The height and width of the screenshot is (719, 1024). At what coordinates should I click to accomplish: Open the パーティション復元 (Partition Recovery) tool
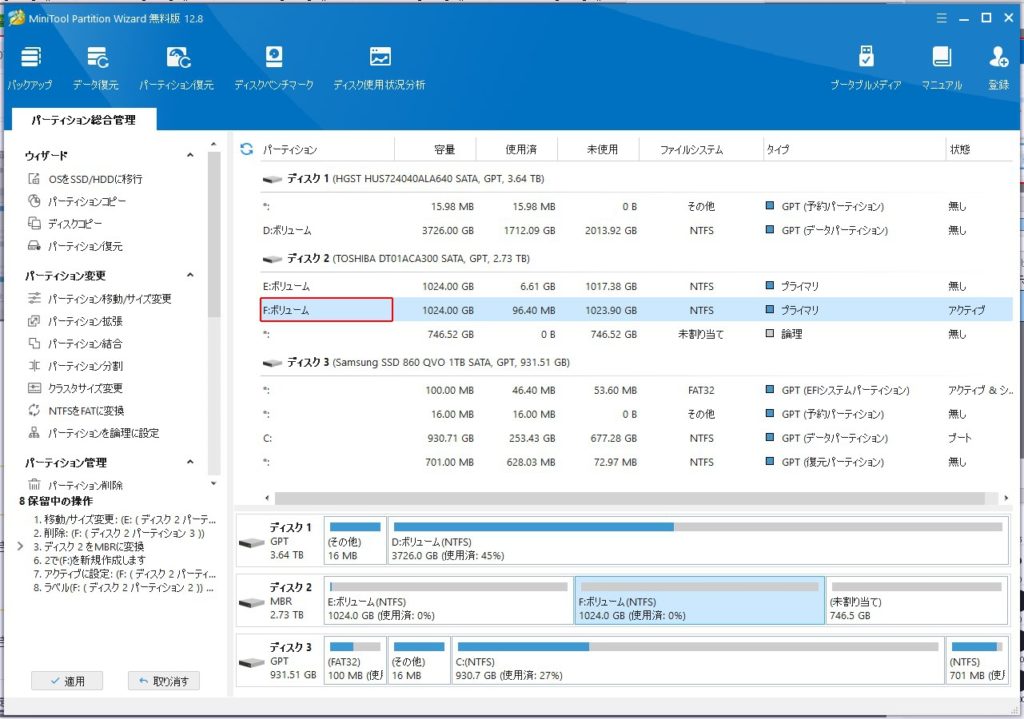(x=177, y=68)
